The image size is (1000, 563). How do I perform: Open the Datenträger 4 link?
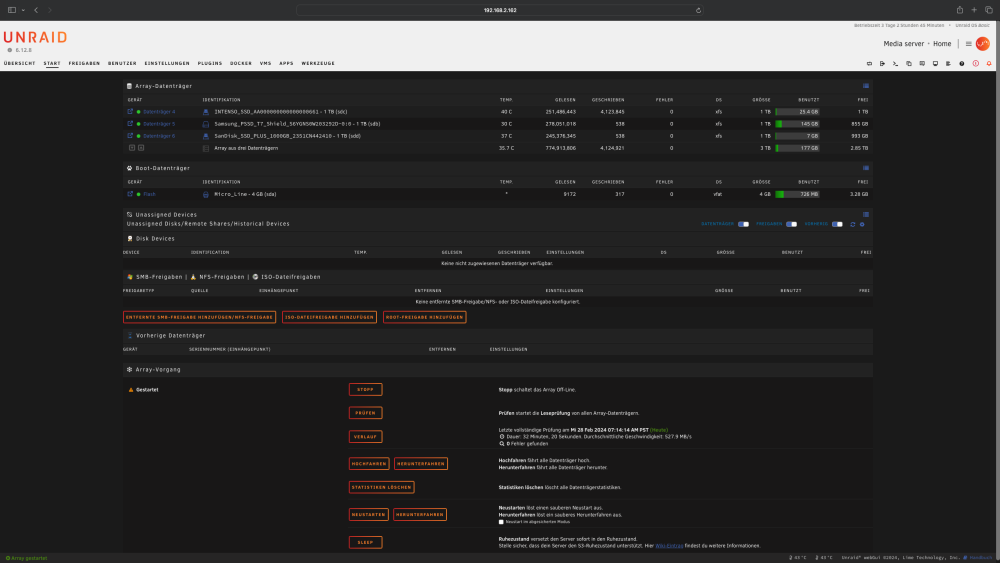point(159,112)
